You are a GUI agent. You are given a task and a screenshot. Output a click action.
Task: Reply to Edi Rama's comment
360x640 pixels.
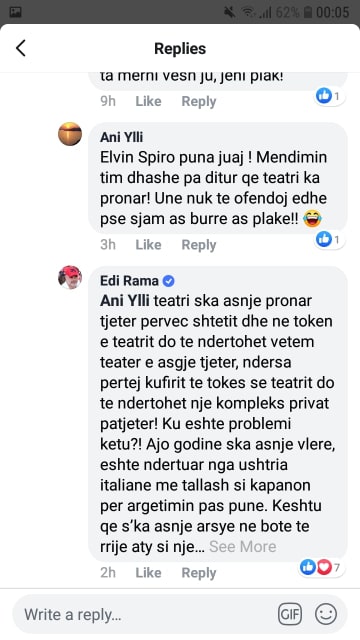(199, 573)
